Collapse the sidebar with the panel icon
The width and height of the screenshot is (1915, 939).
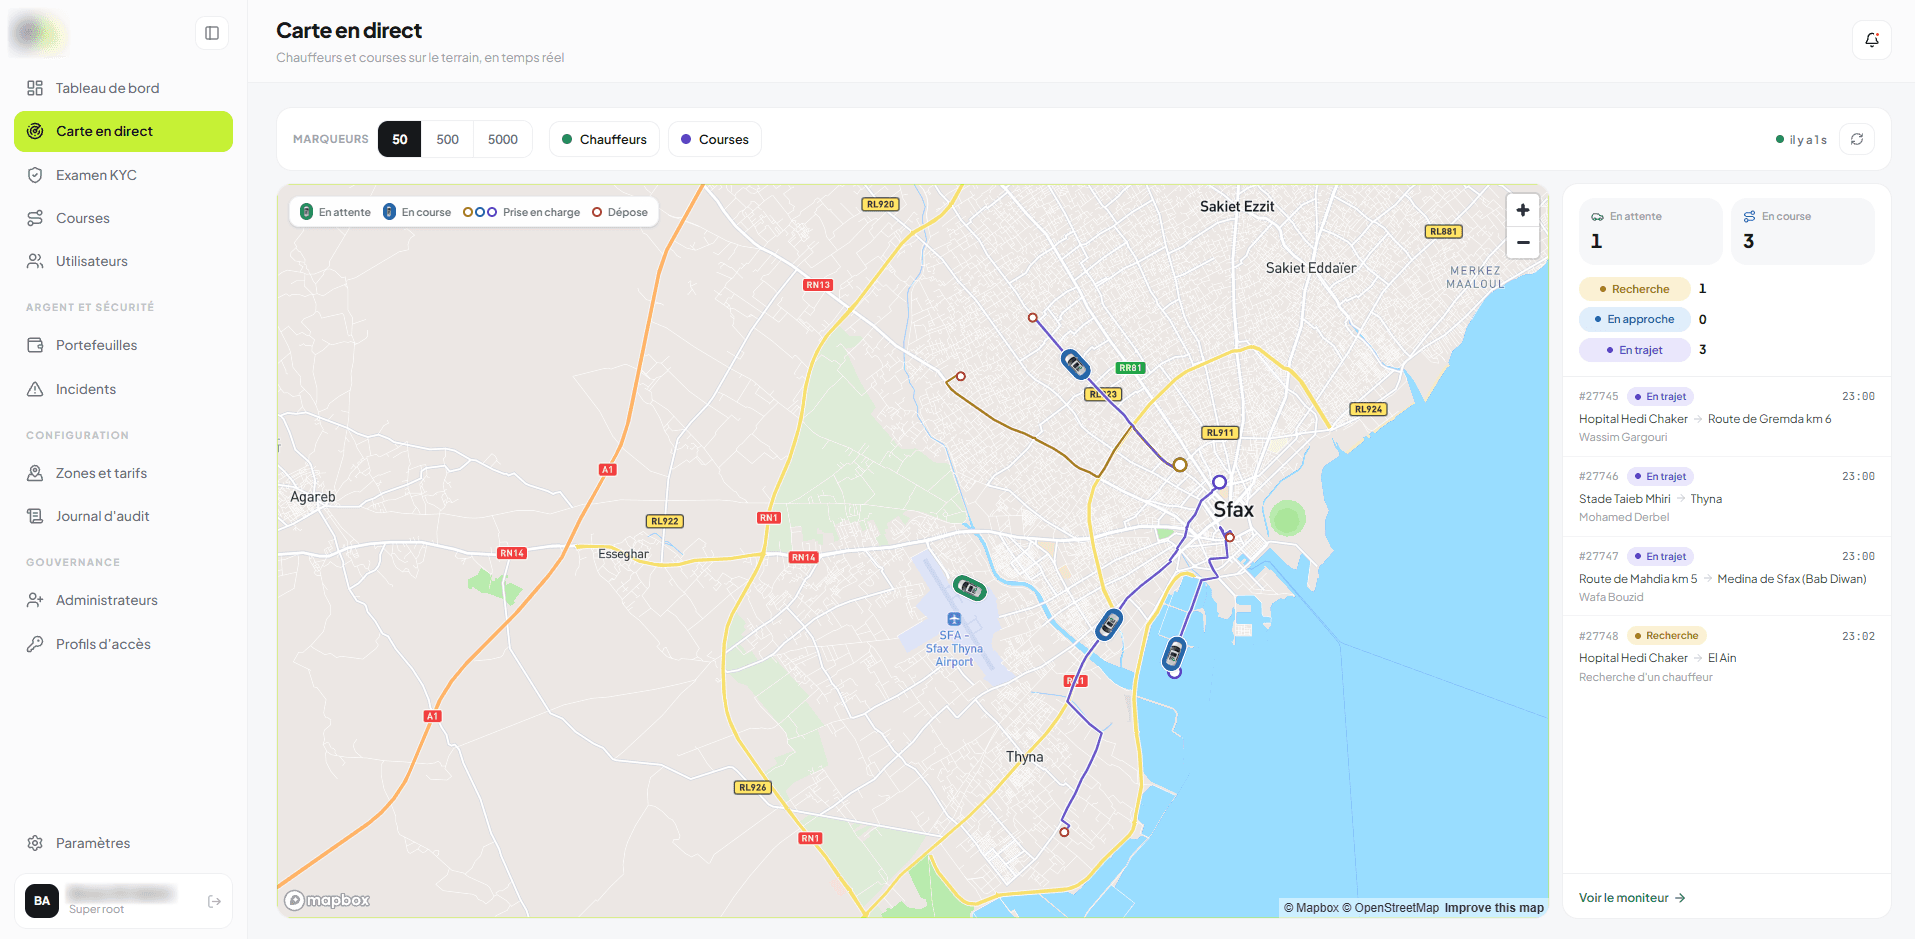click(x=212, y=33)
